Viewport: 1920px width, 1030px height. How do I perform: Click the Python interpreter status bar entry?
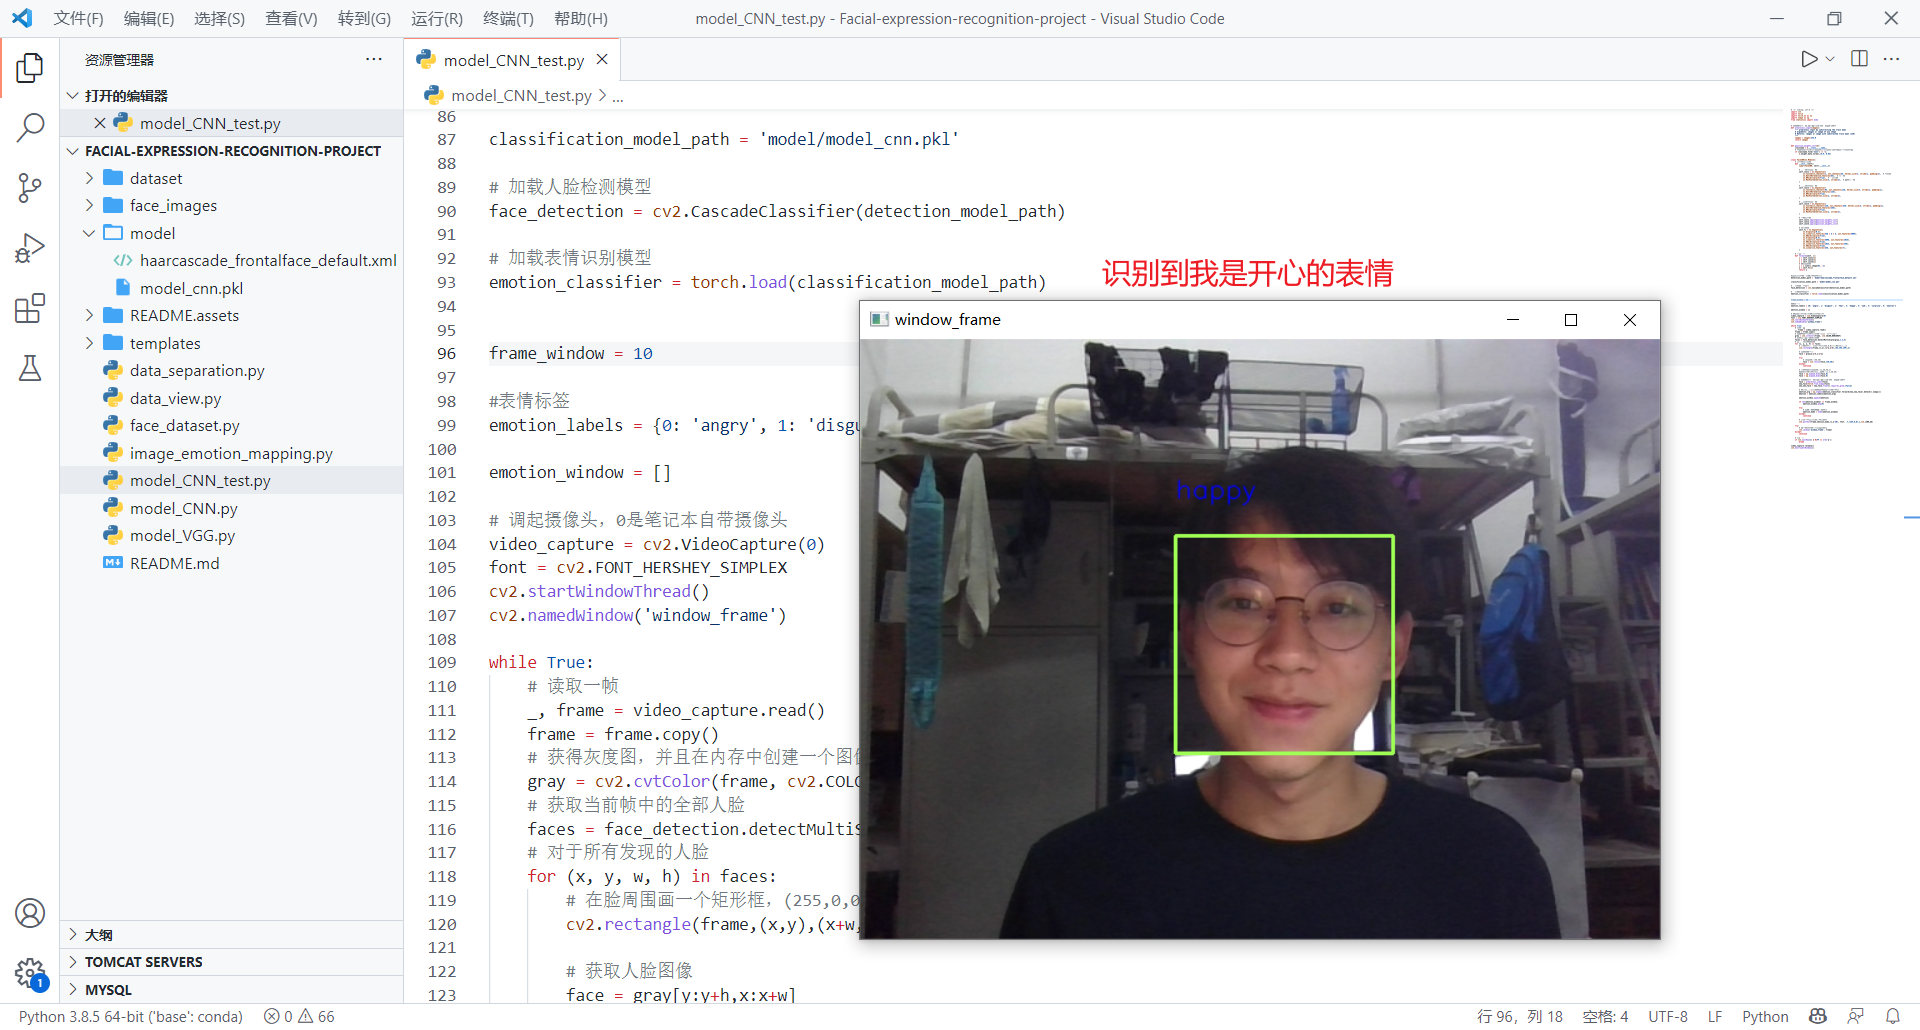coord(131,1017)
